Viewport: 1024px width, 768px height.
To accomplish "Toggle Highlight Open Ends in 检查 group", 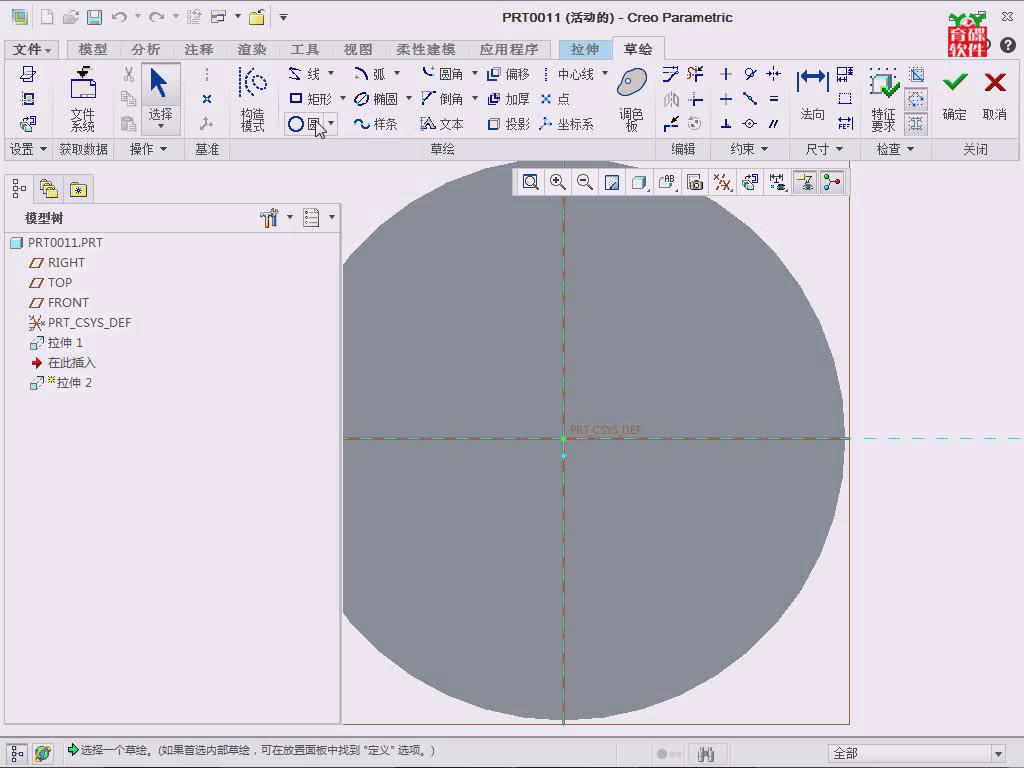I will 916,99.
